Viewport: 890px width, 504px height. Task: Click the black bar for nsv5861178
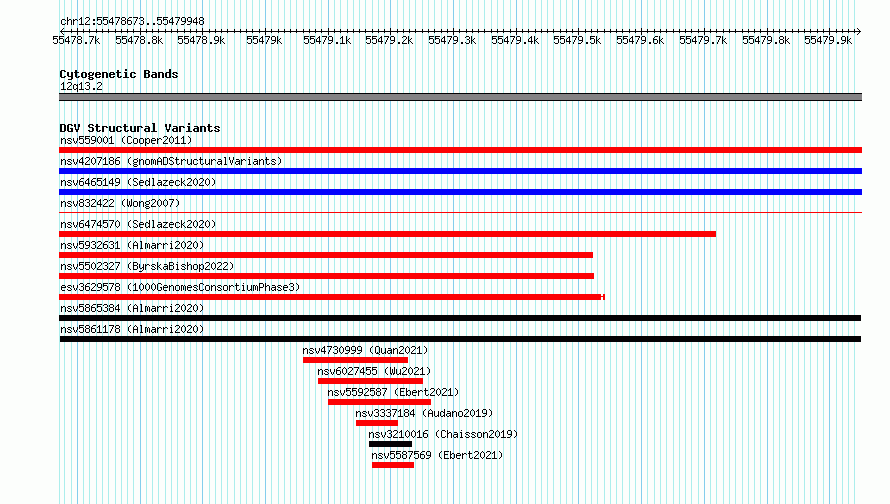[460, 339]
